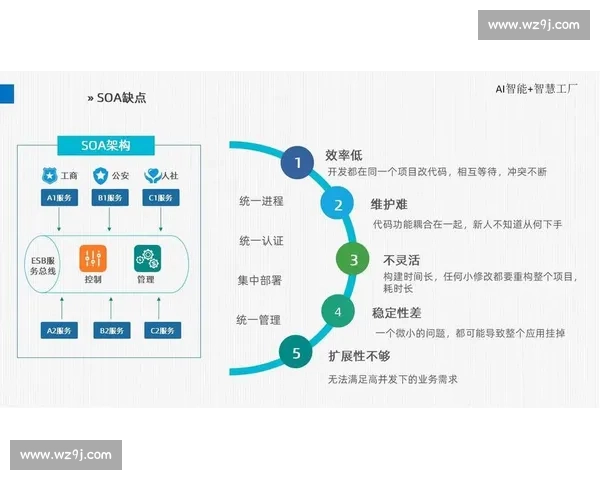Click the number 4 circle
The height and width of the screenshot is (480, 600).
pyautogui.click(x=338, y=311)
